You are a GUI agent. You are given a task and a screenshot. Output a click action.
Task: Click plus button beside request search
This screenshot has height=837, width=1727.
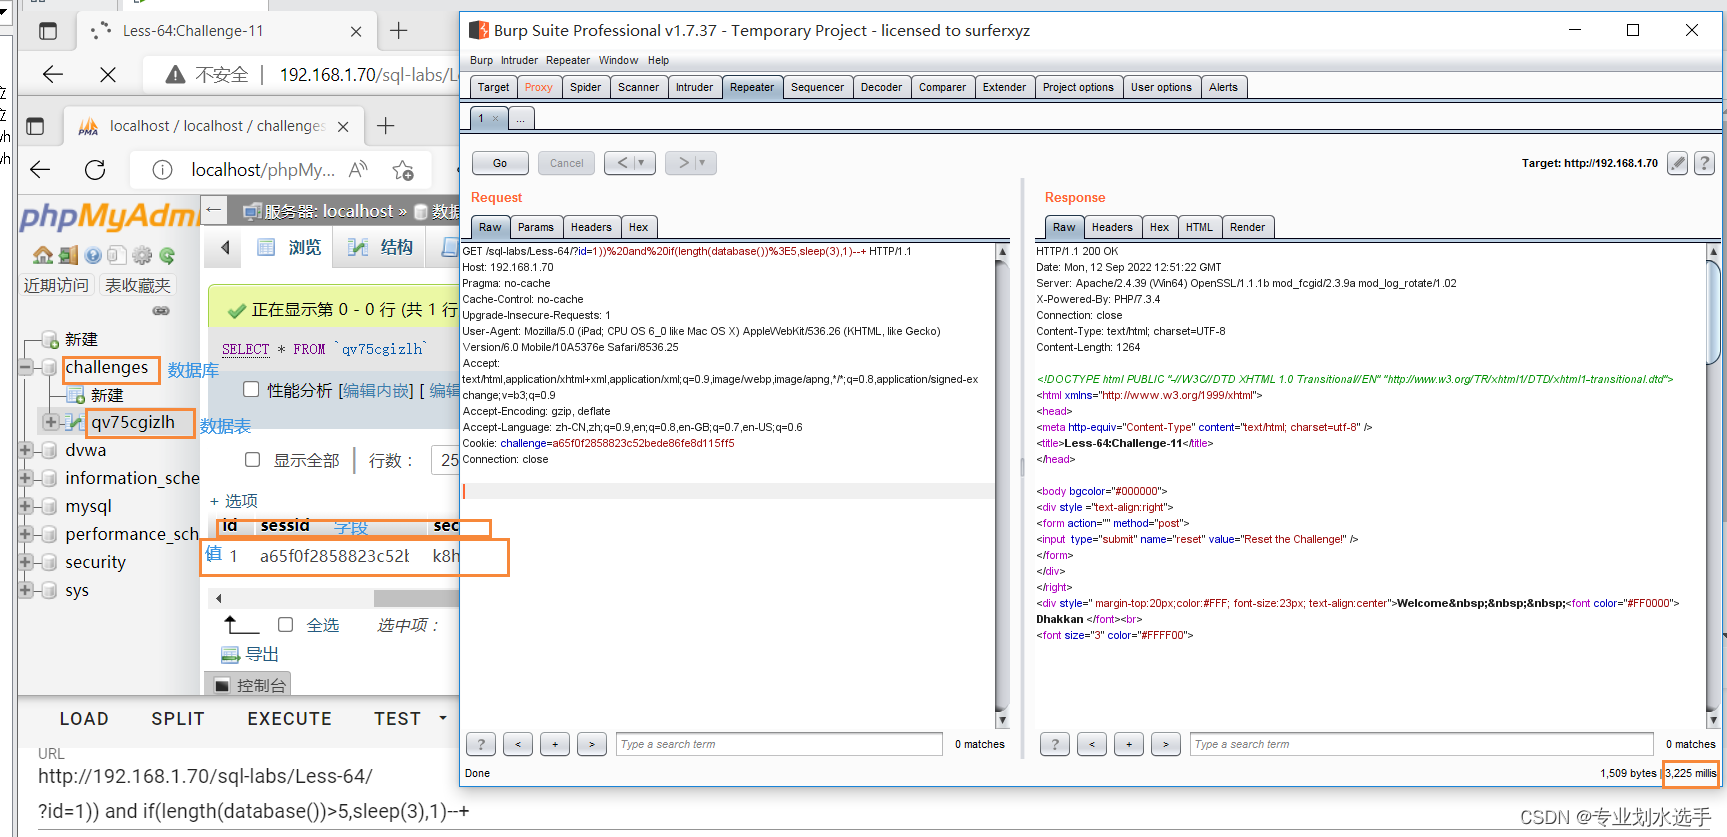point(555,744)
